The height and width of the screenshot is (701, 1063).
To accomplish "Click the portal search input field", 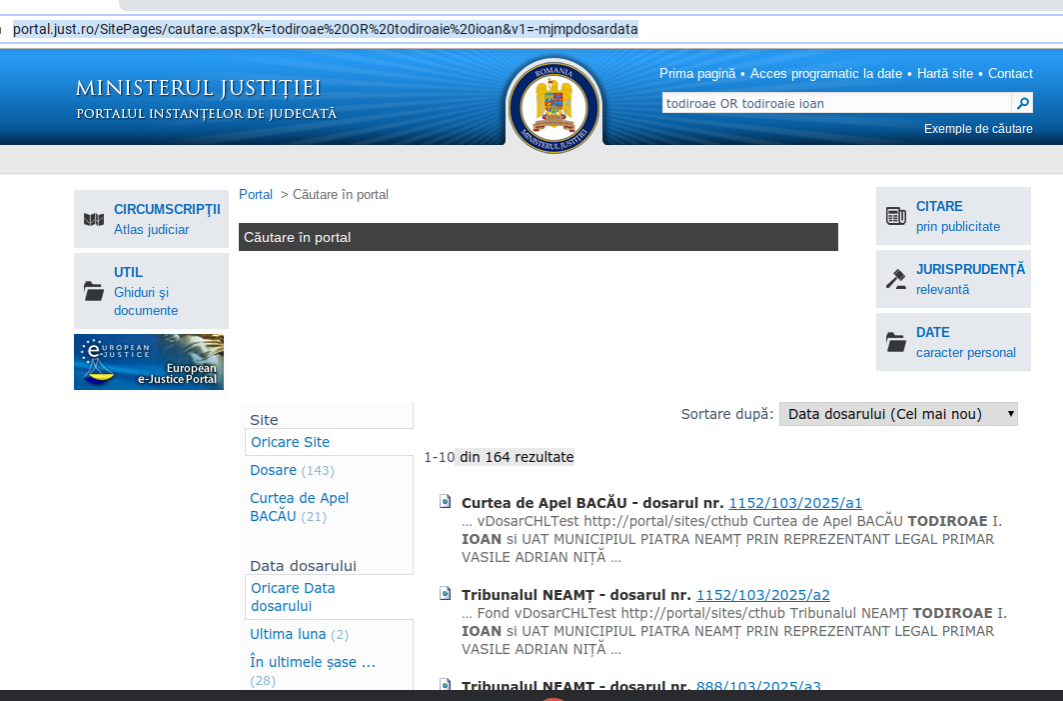I will pos(836,103).
